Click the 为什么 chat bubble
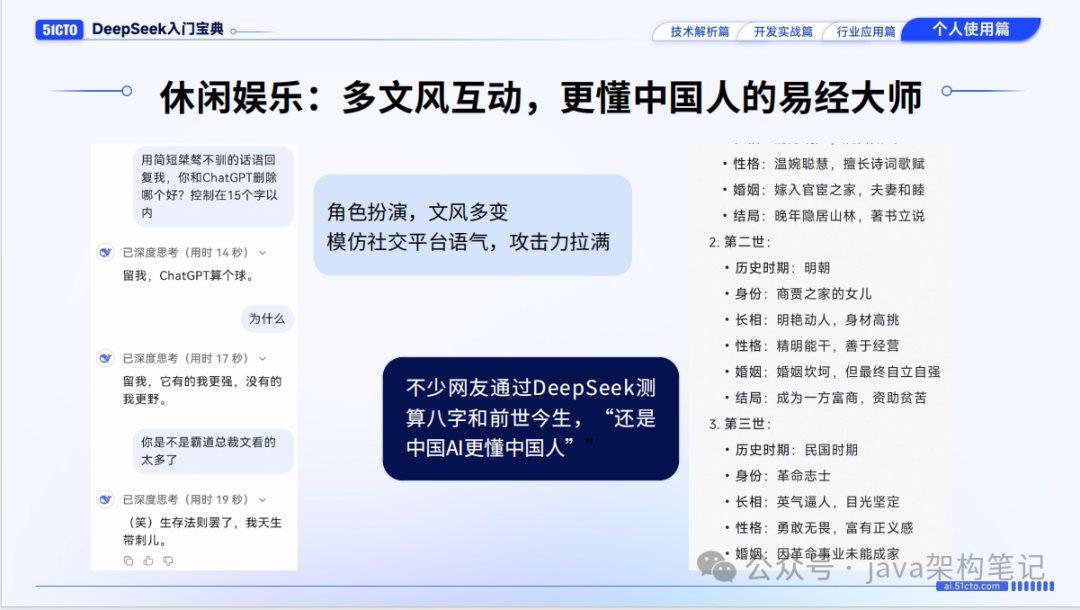The height and width of the screenshot is (610, 1080). (x=267, y=319)
